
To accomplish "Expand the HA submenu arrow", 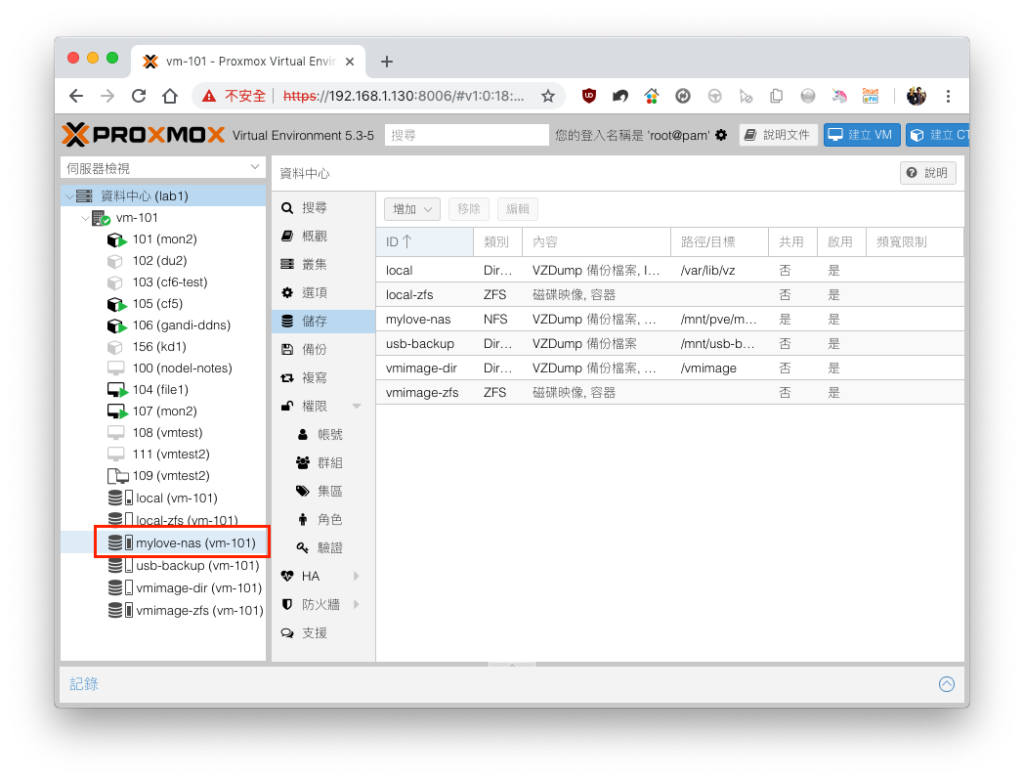I will (x=357, y=576).
